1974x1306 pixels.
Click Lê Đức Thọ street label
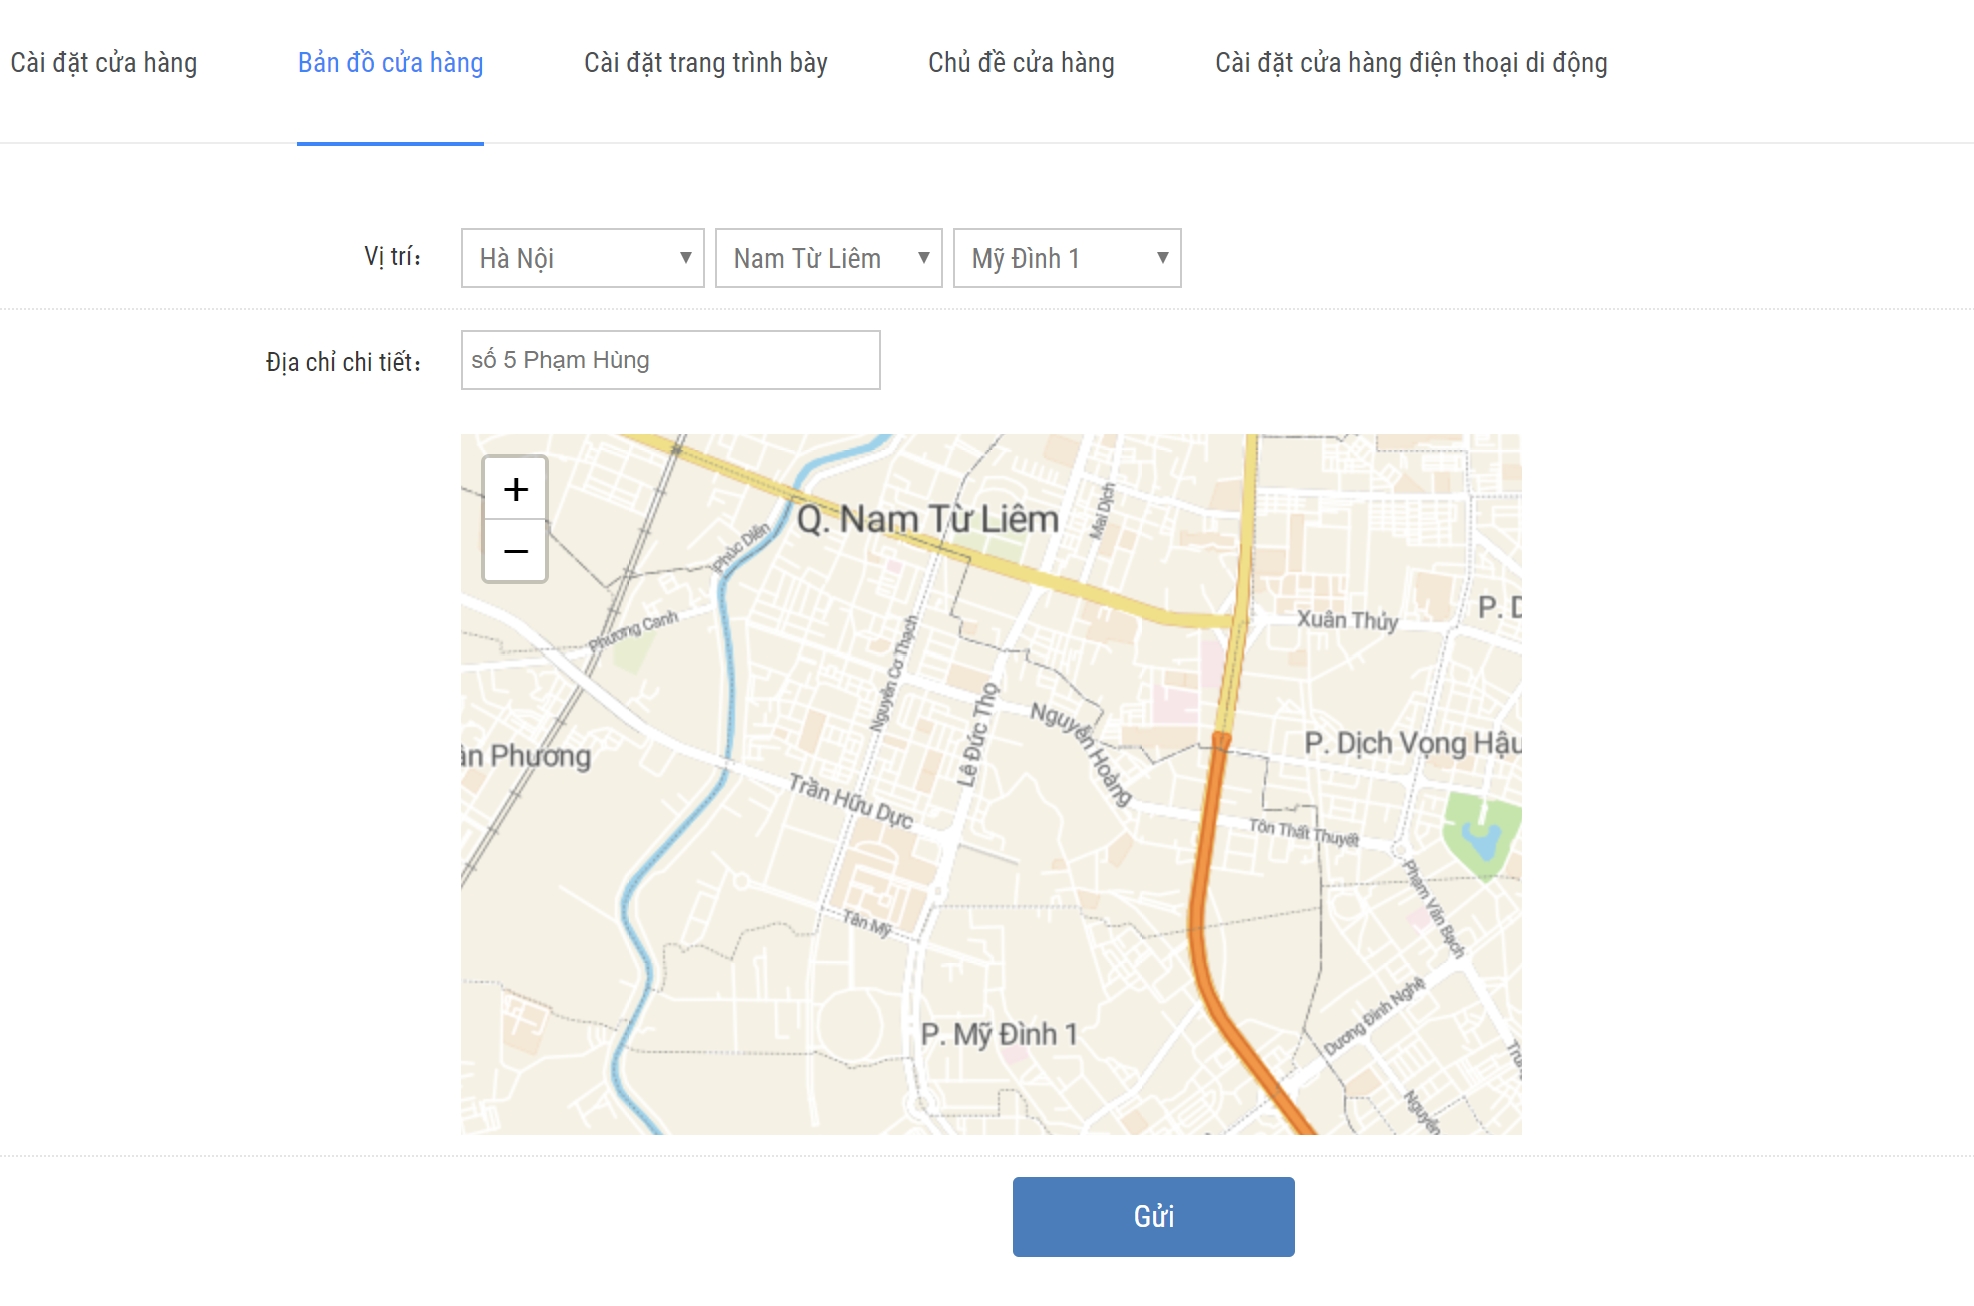tap(978, 734)
